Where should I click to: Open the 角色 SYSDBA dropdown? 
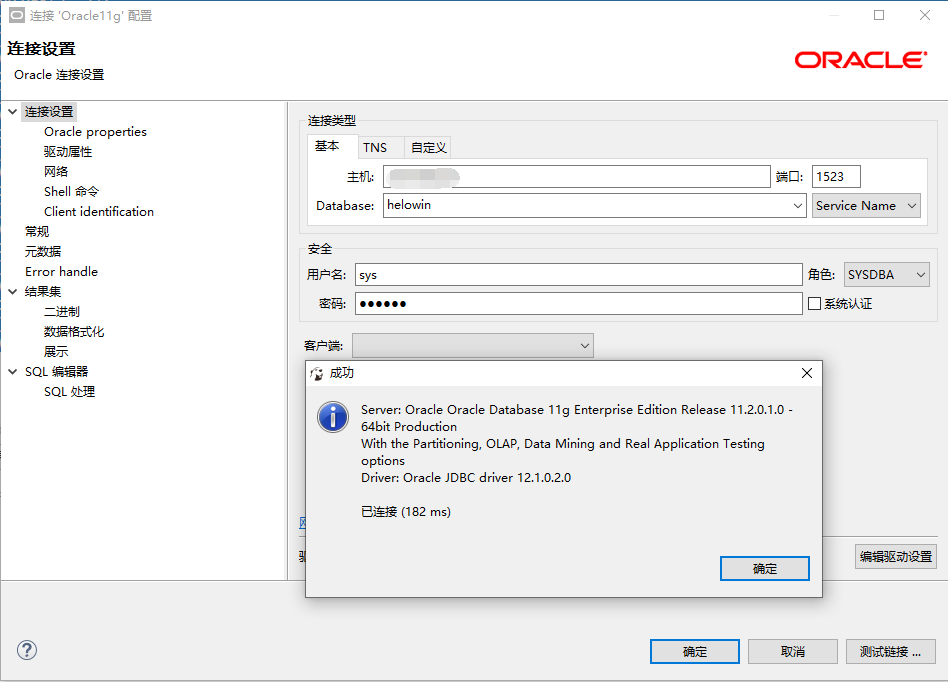(920, 274)
